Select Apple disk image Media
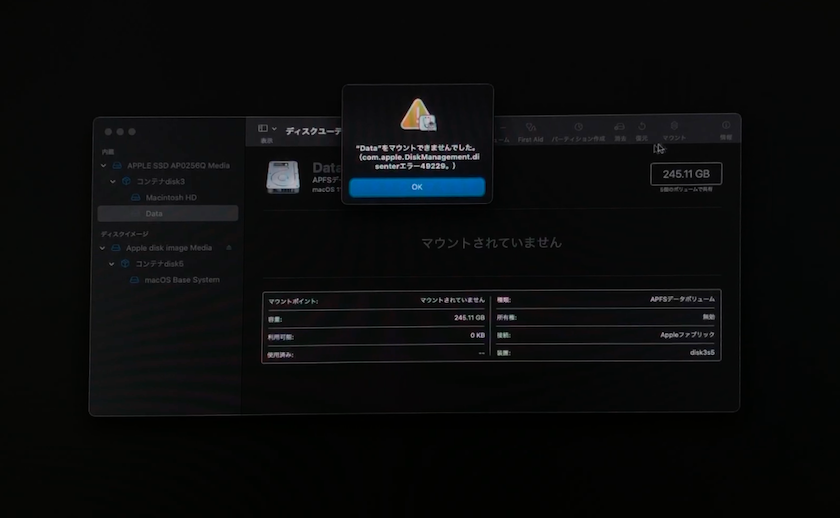840x518 pixels. [169, 248]
